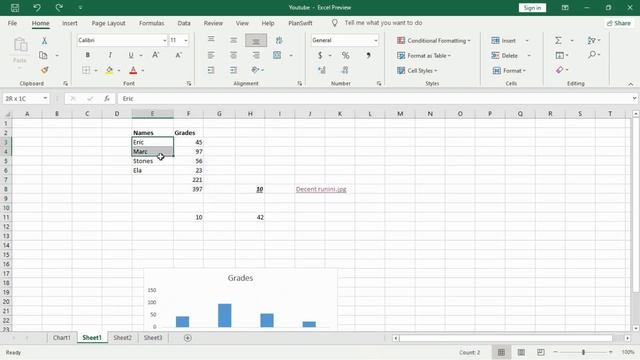The width and height of the screenshot is (640, 360).
Task: Open the File menu
Action: tap(12, 23)
